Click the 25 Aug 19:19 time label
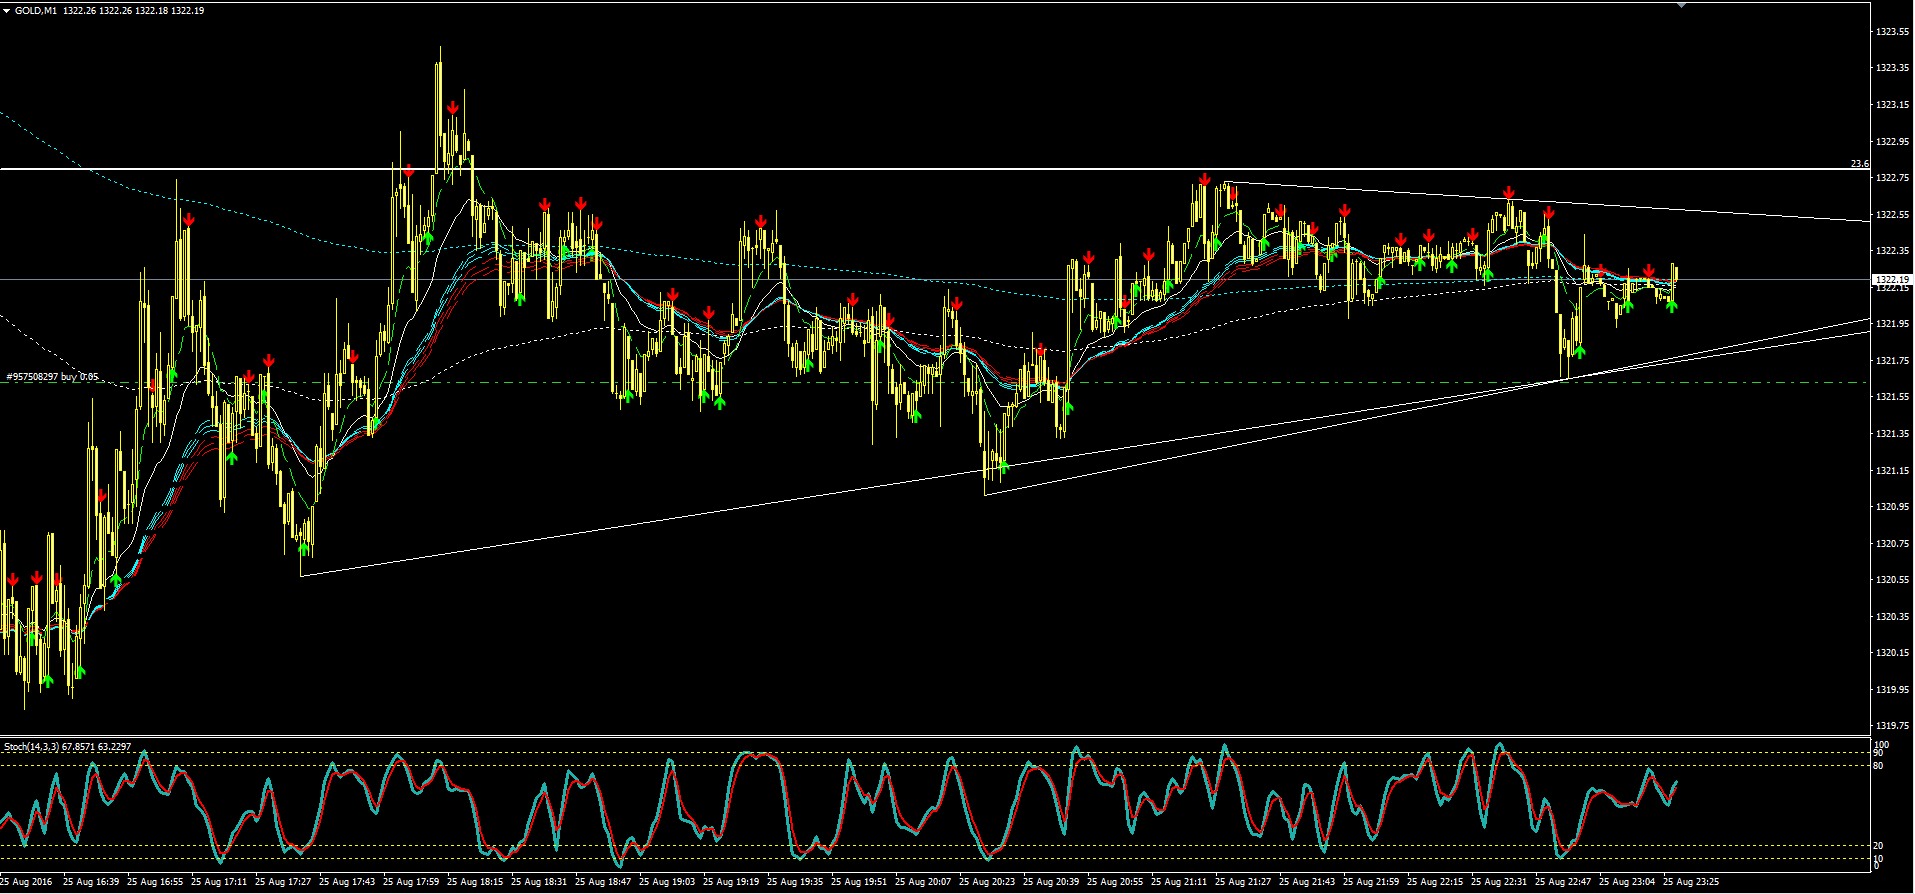 (731, 882)
